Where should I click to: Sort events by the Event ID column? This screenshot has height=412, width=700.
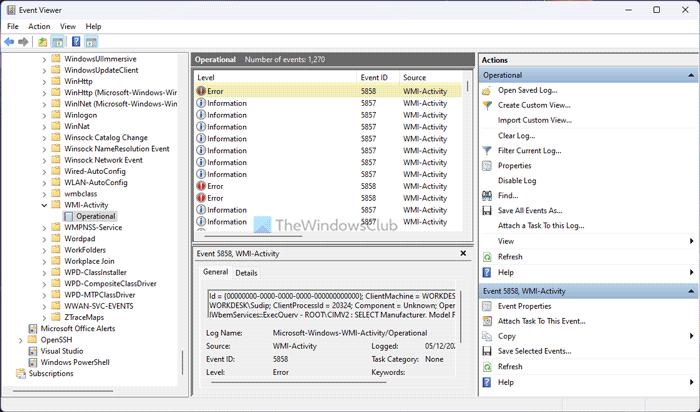[x=377, y=78]
